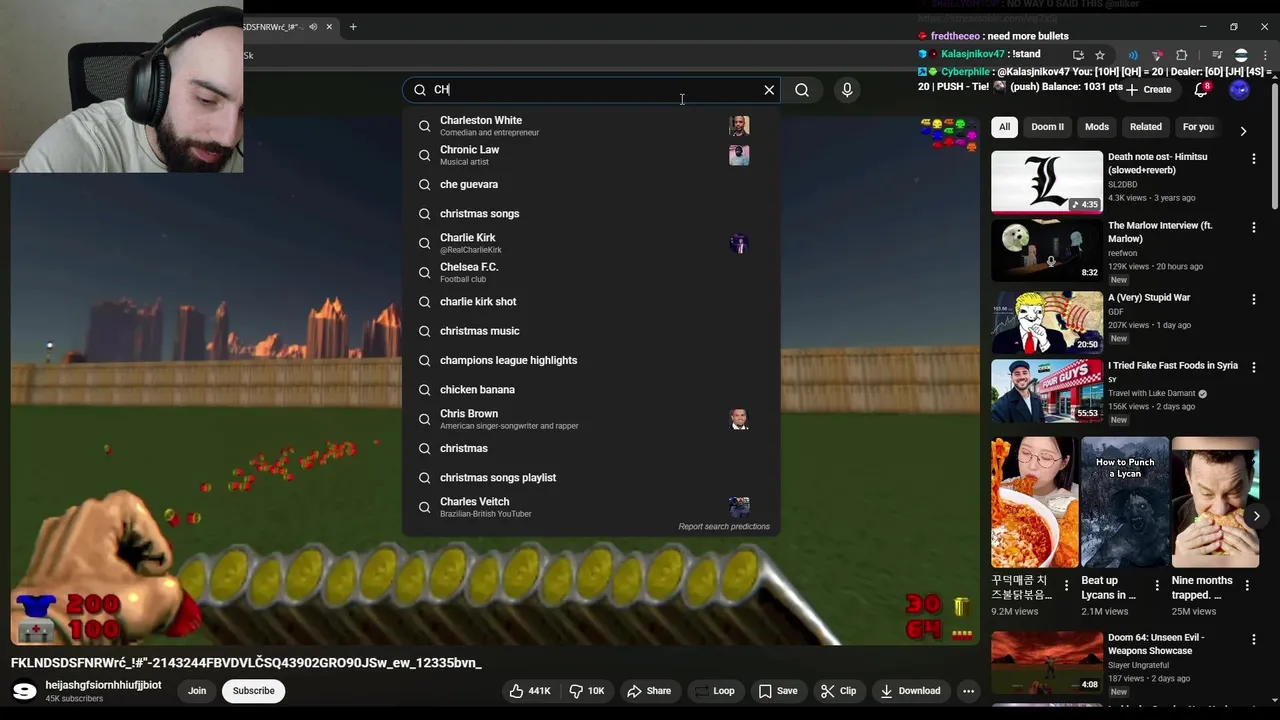
Task: Pick the Charlie Kirk suggestion
Action: click(x=591, y=243)
